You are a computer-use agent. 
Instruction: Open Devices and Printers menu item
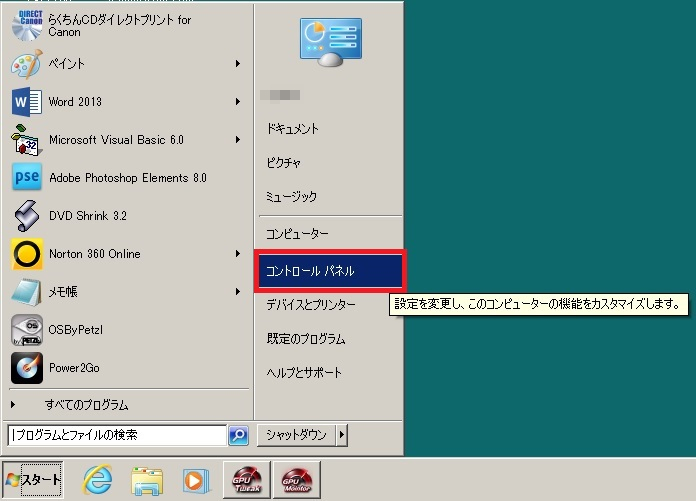(x=311, y=304)
